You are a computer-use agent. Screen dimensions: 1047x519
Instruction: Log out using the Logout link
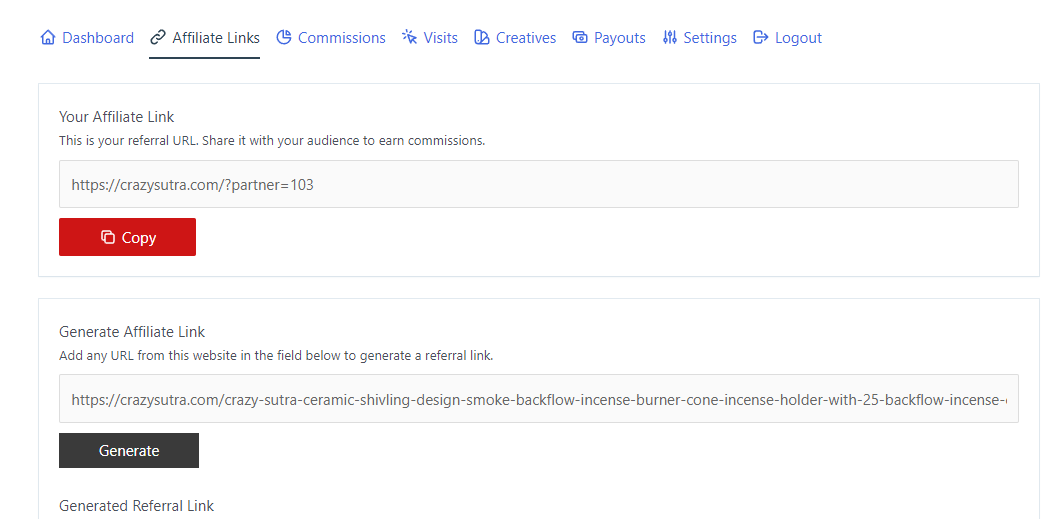(x=798, y=38)
